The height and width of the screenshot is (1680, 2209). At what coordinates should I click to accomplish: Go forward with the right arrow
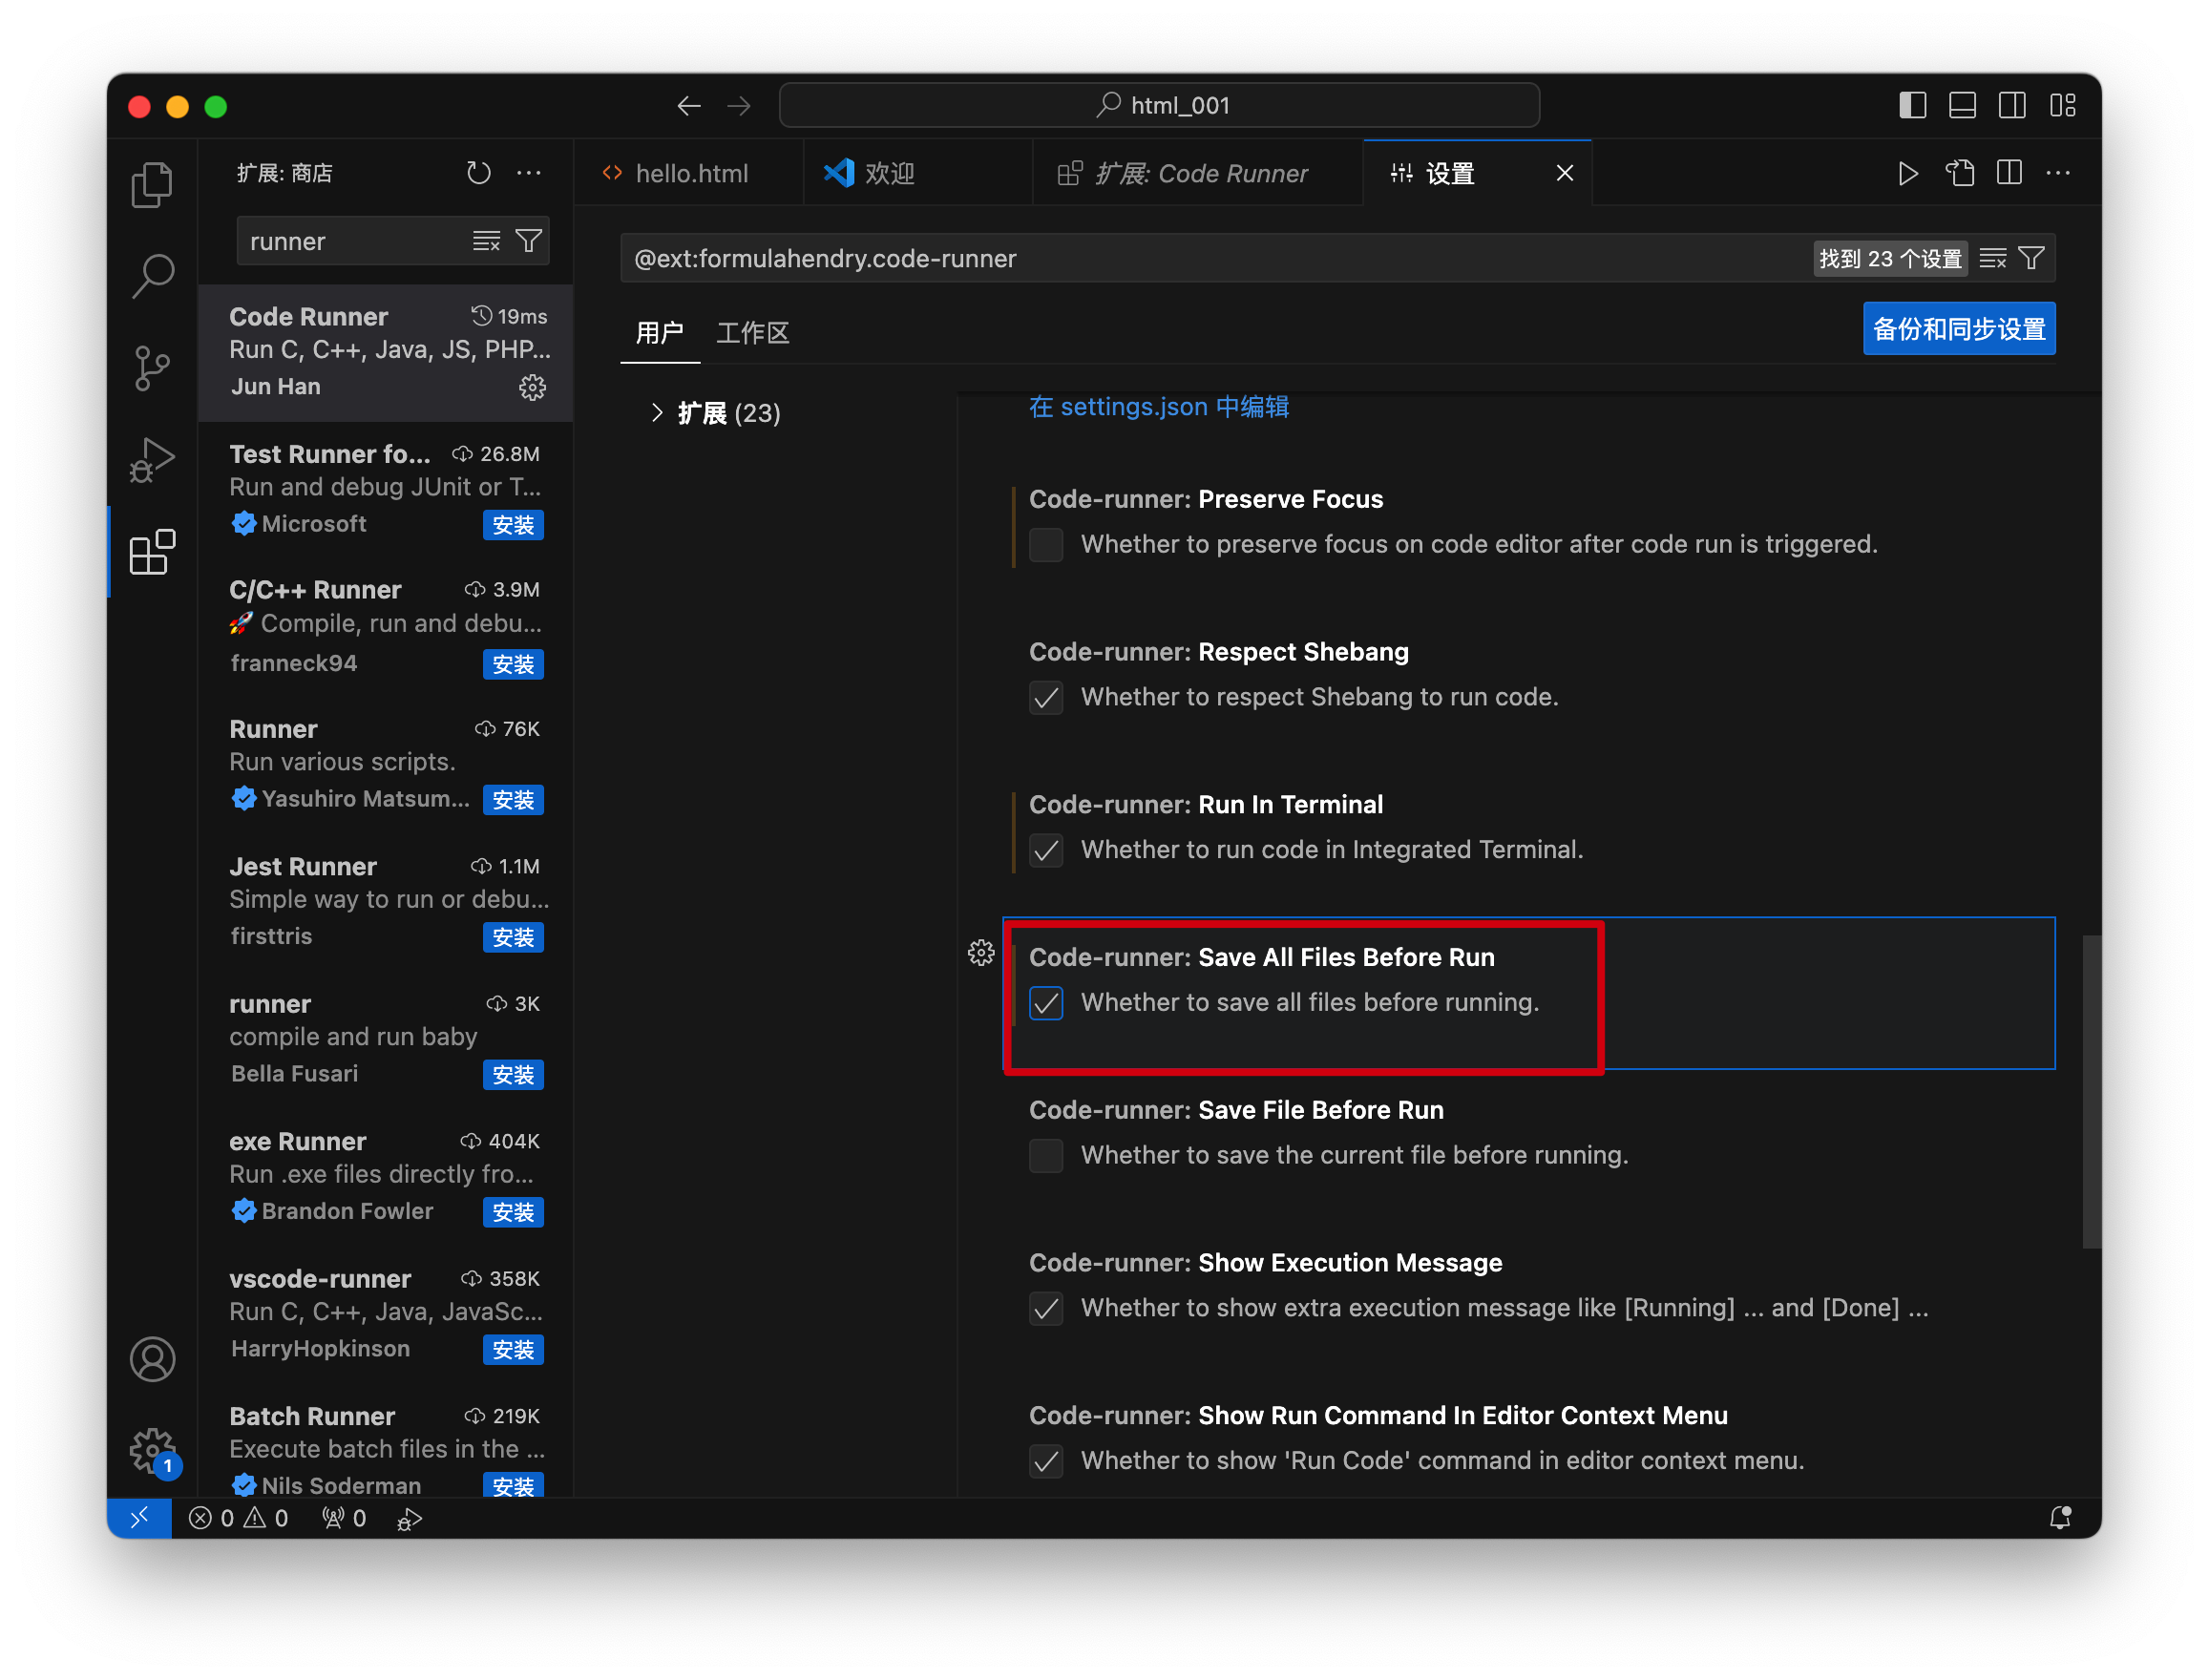point(739,106)
